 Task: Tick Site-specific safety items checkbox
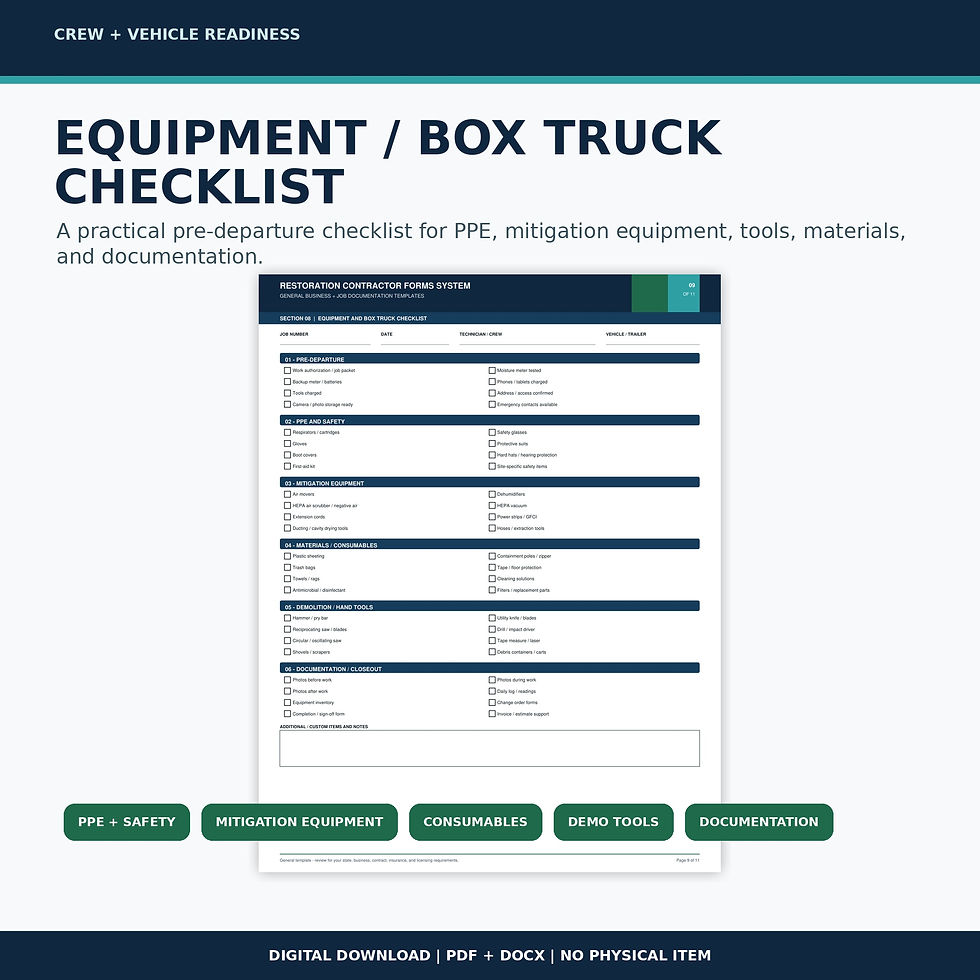tap(492, 466)
